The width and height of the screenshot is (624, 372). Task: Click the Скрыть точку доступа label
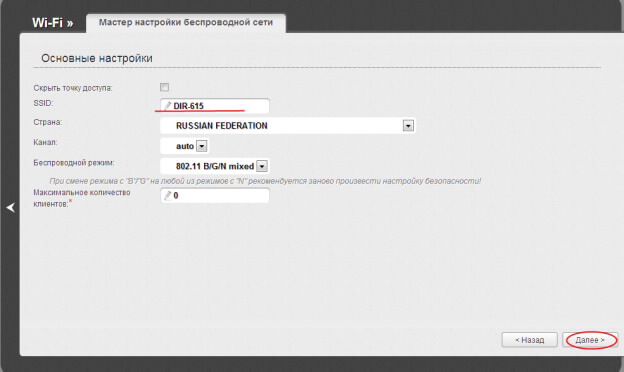point(73,88)
